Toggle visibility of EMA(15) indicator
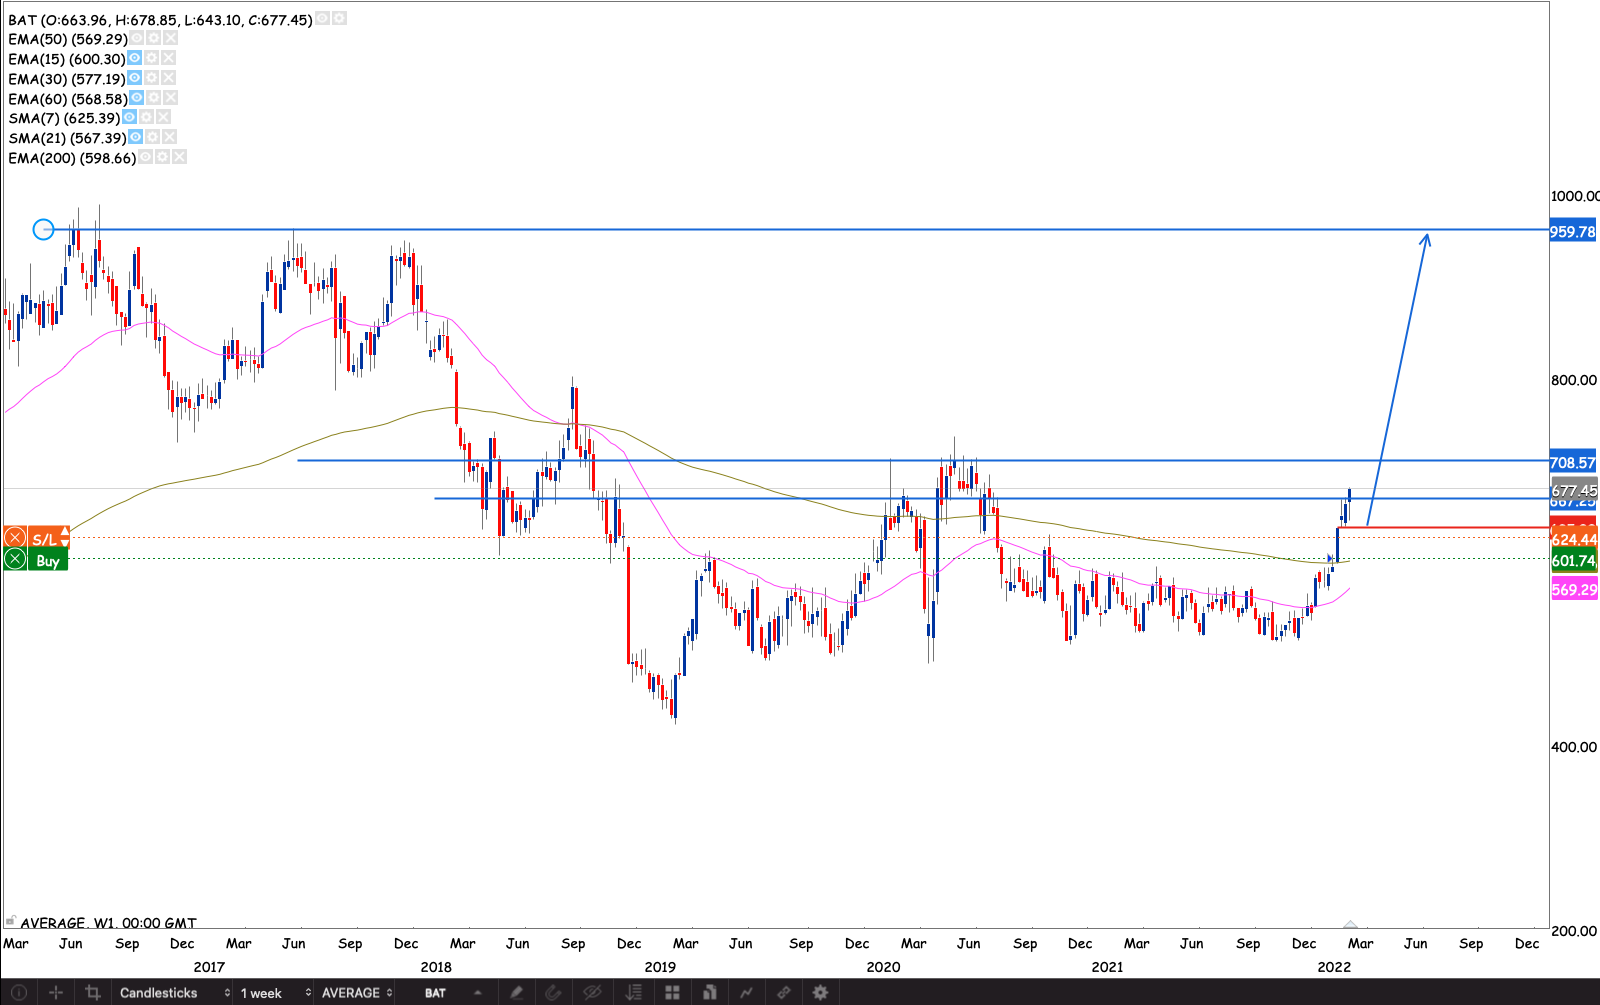The image size is (1600, 1005). [134, 58]
